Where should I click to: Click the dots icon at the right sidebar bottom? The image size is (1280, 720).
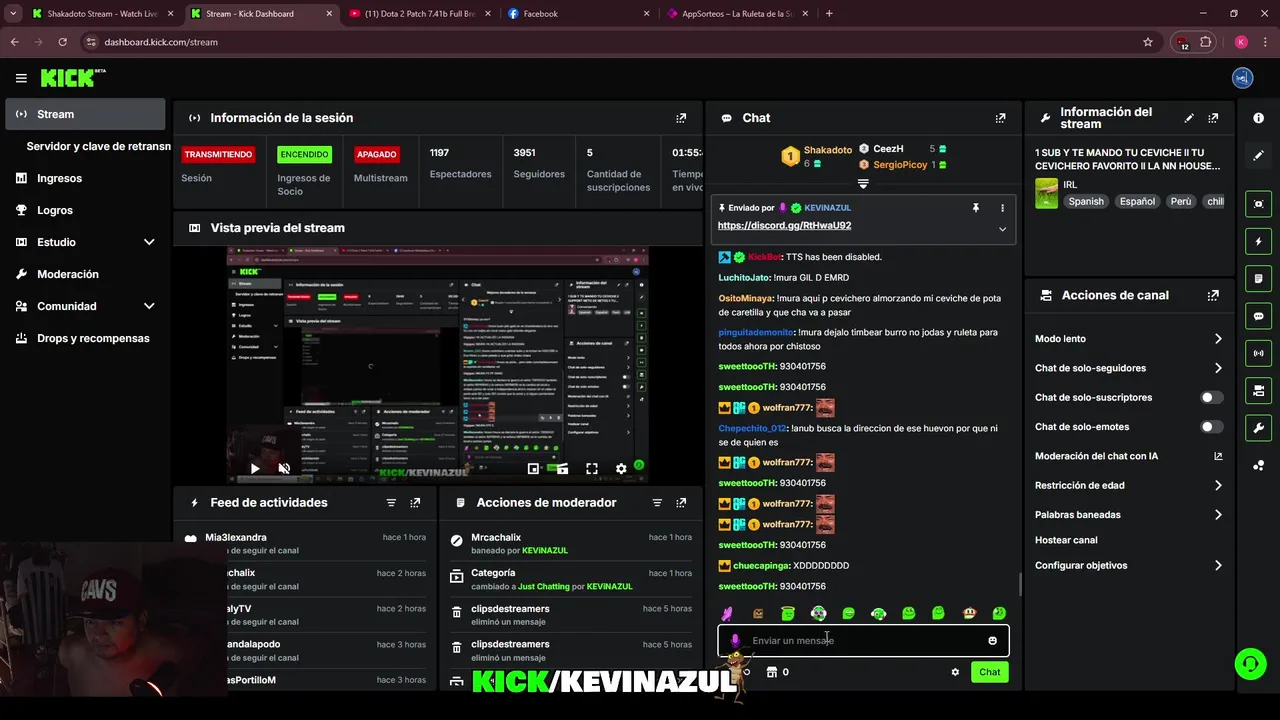(x=1258, y=465)
